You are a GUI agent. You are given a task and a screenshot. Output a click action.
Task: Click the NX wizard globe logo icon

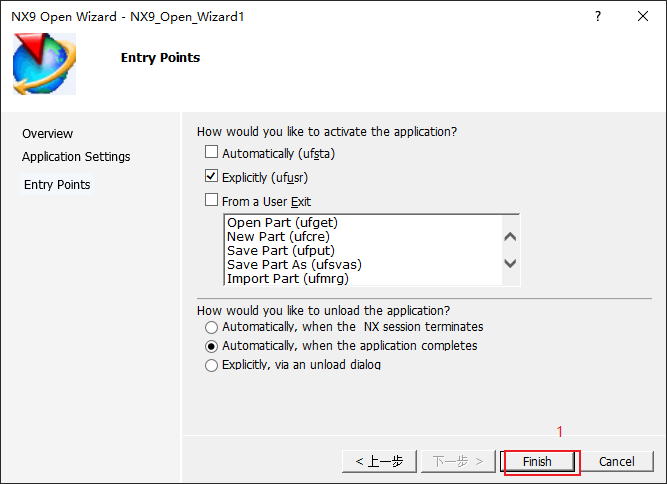(x=44, y=64)
